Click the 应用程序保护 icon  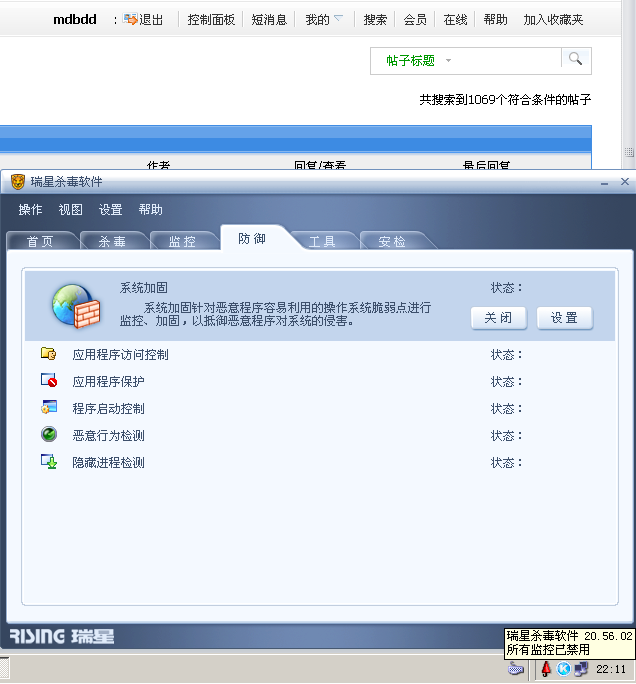click(49, 380)
